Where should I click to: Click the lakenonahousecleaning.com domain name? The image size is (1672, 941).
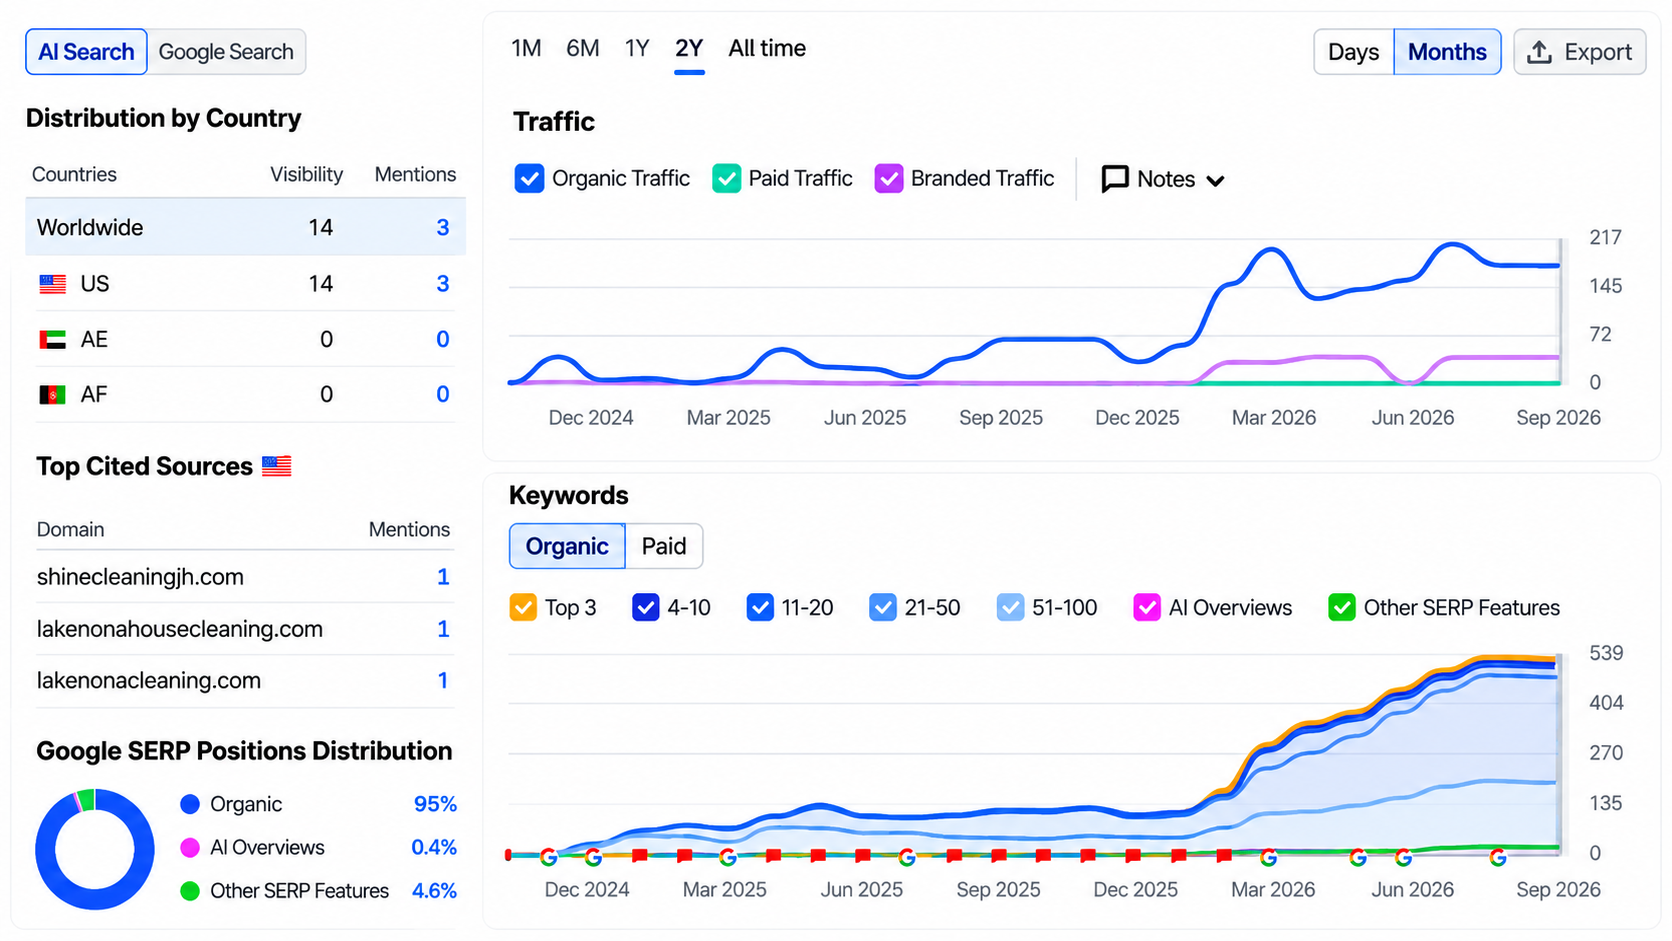coord(180,629)
